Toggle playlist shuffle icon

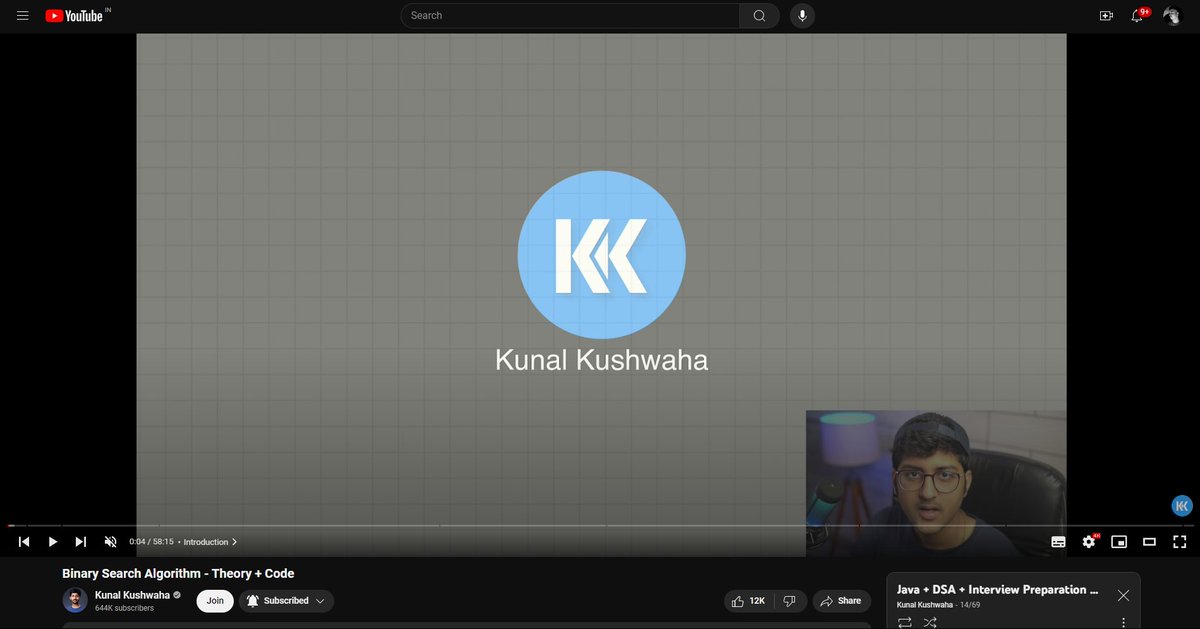pyautogui.click(x=930, y=623)
